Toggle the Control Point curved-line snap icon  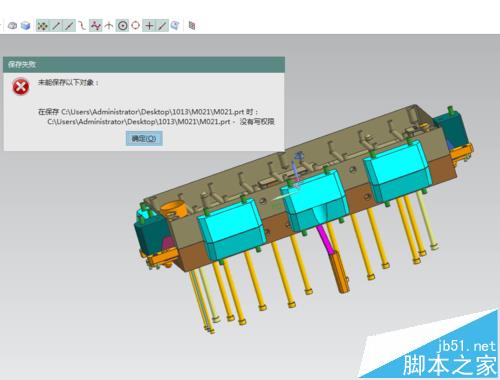point(82,26)
